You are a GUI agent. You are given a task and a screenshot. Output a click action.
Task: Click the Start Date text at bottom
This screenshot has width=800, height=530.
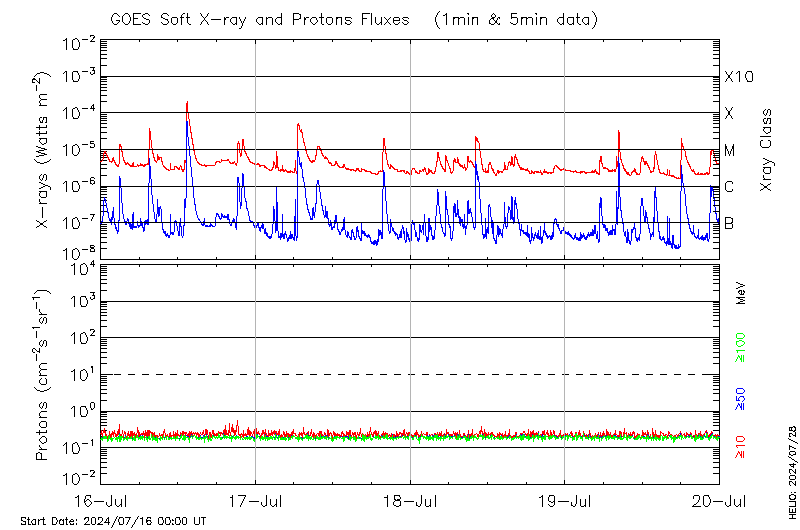click(113, 521)
